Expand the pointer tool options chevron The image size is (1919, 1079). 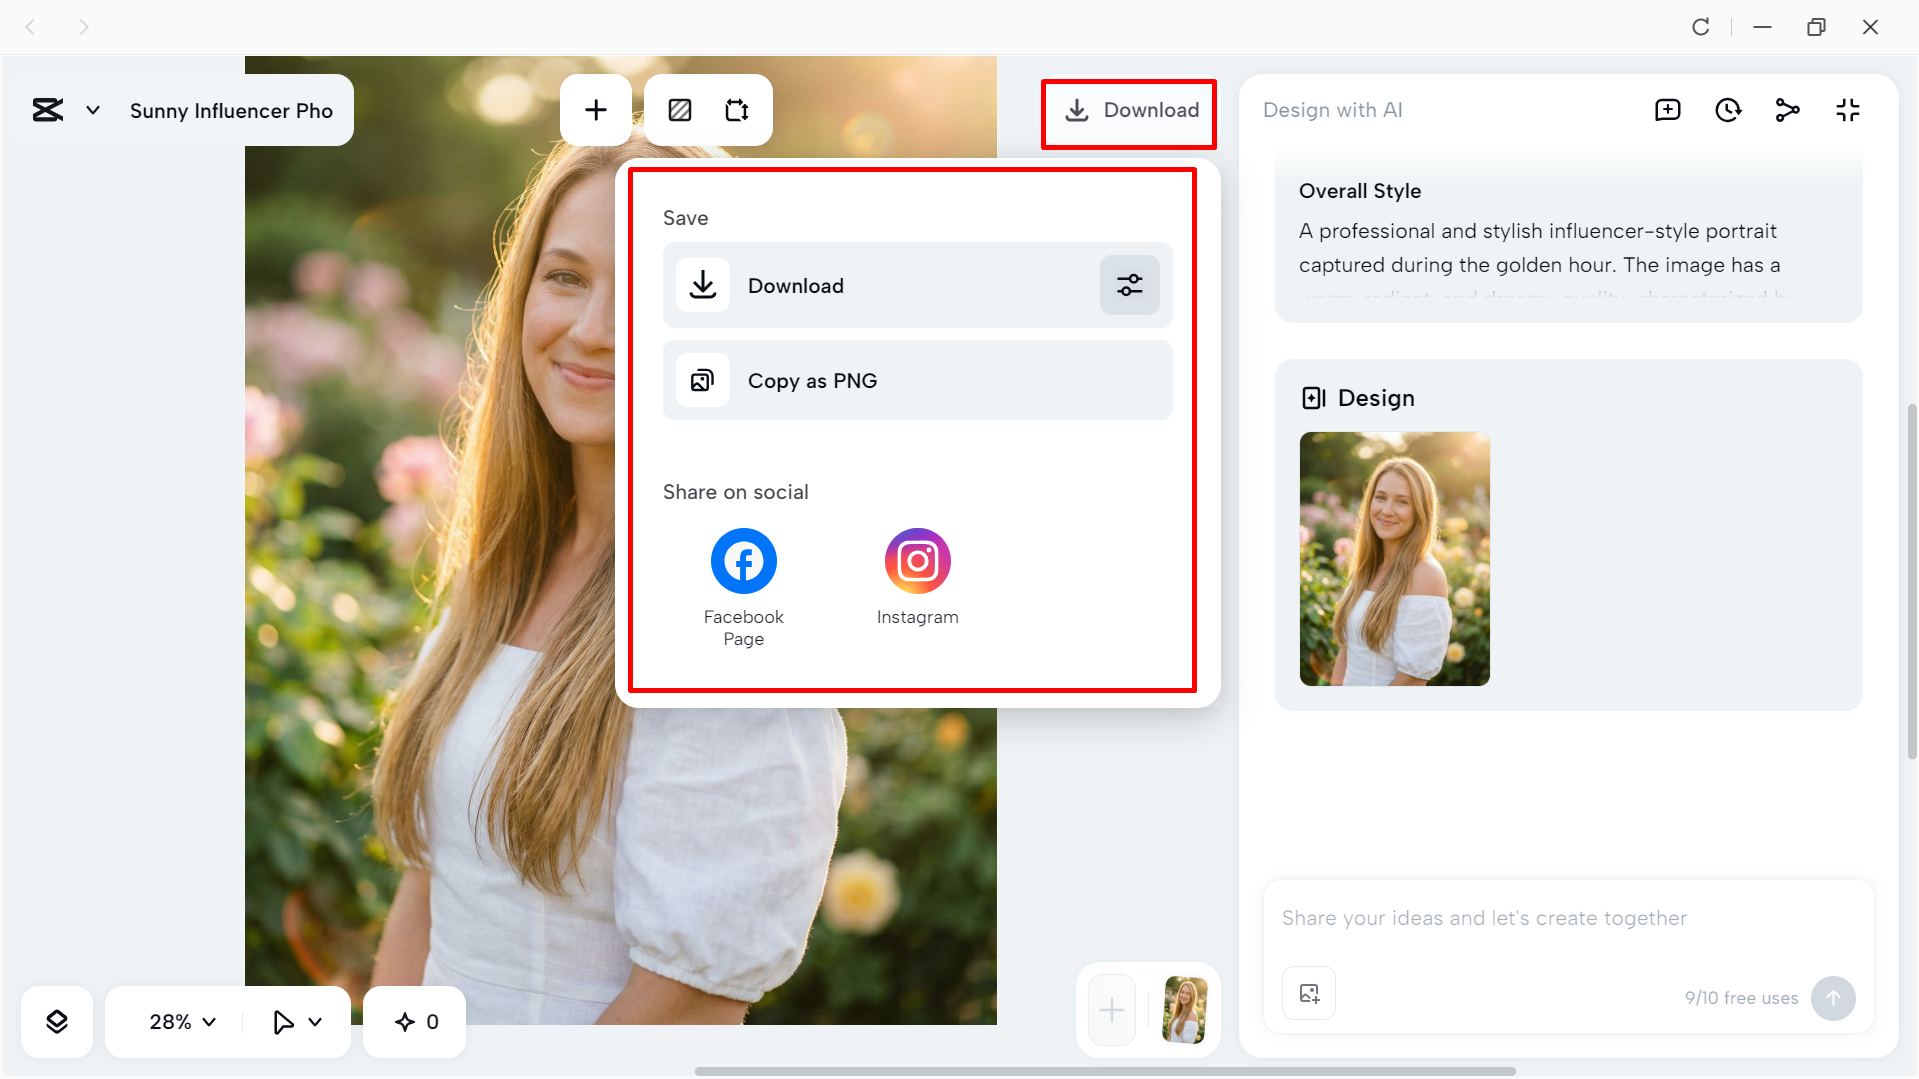(x=315, y=1022)
